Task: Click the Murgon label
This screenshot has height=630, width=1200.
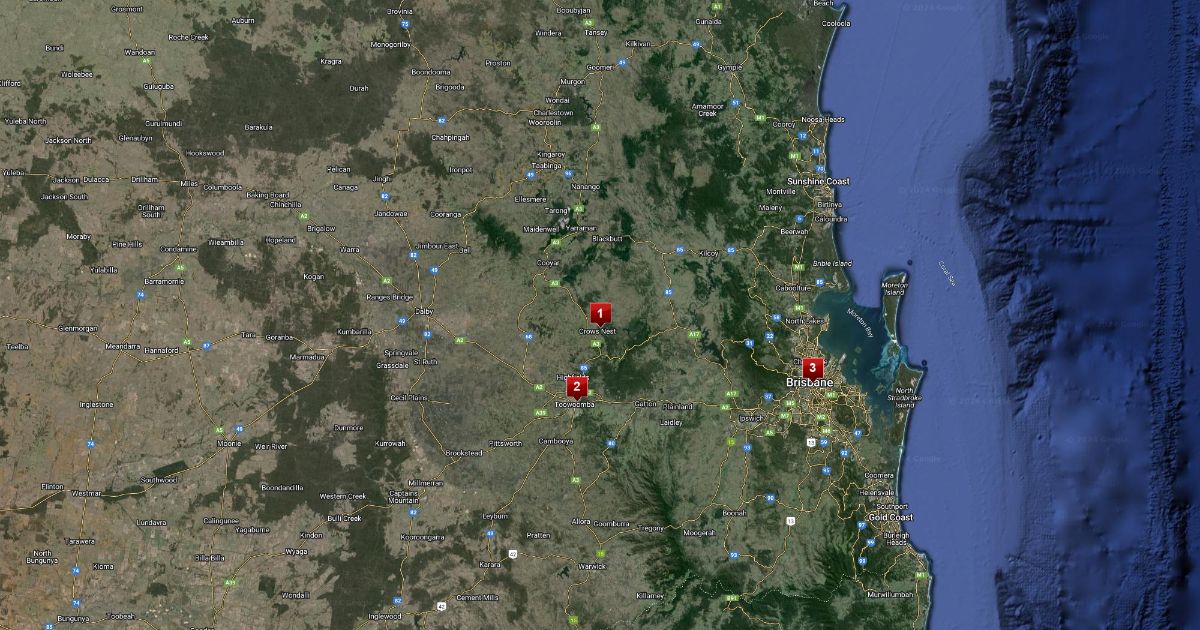Action: coord(573,81)
